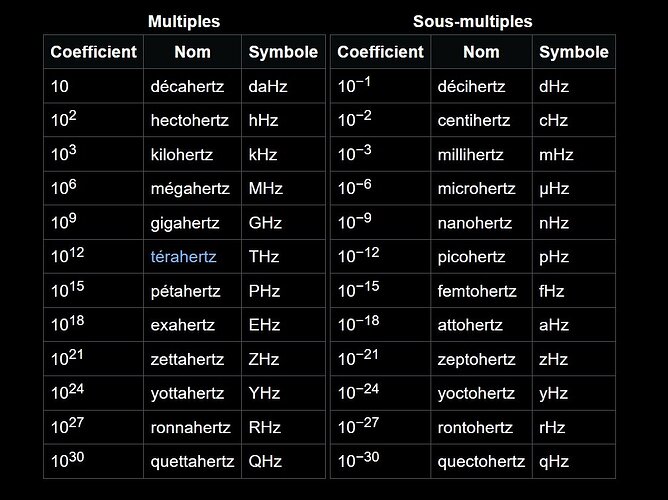Select the Coefficient header in Multiples table
Image resolution: width=668 pixels, height=500 pixels.
93,52
